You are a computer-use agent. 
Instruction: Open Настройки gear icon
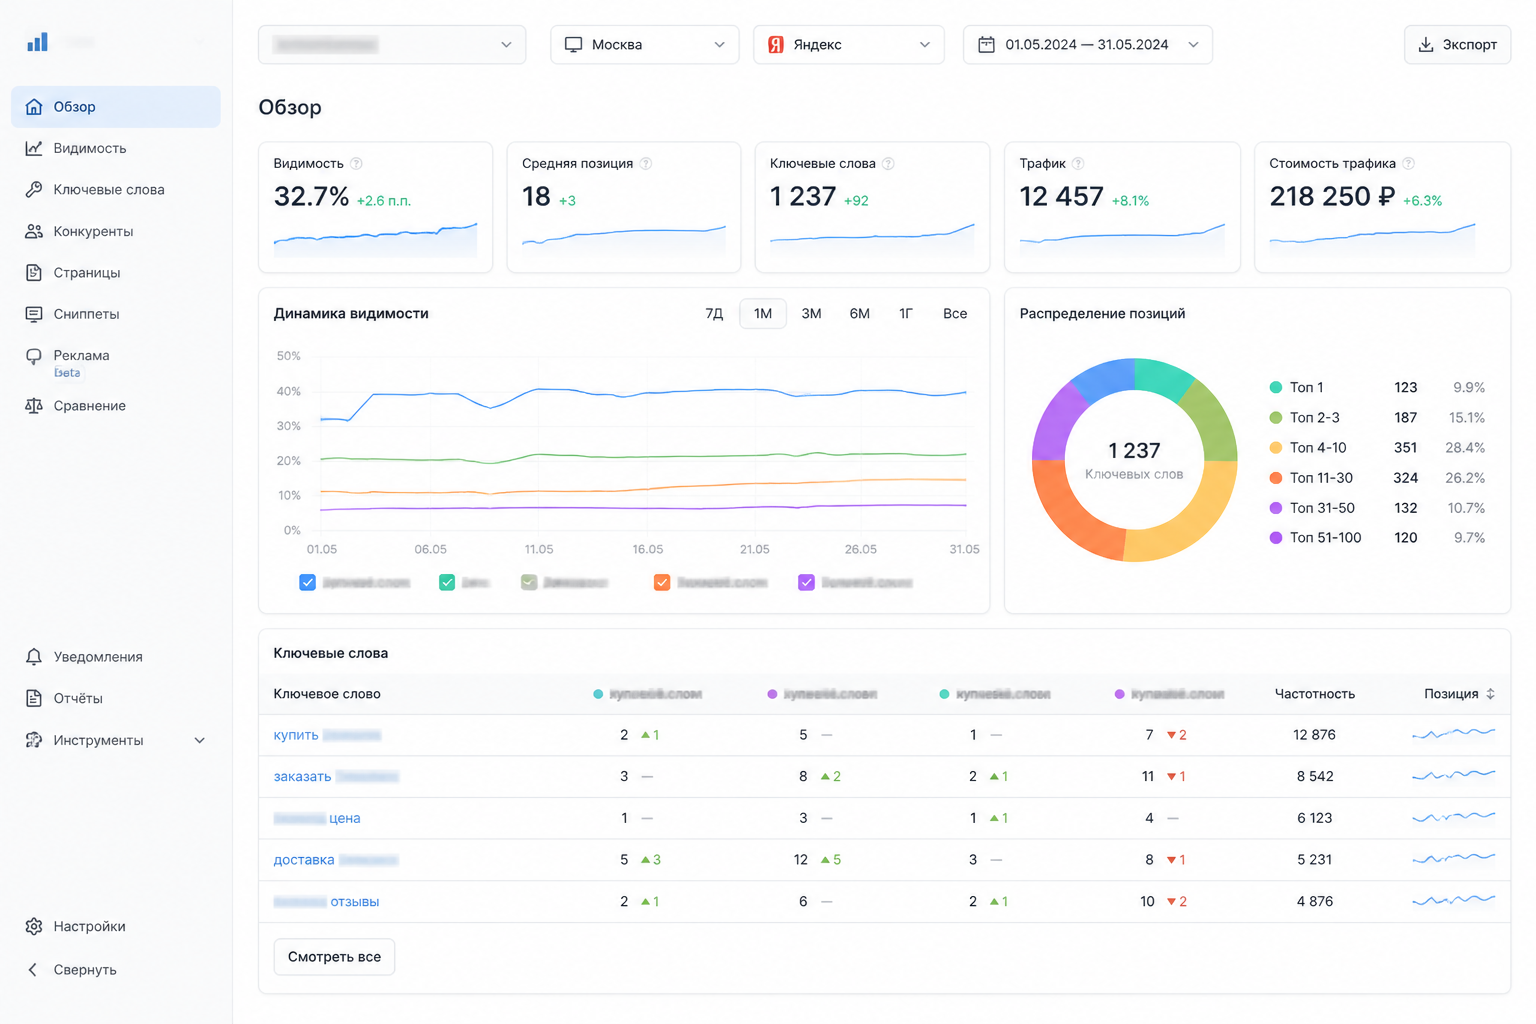pos(34,926)
